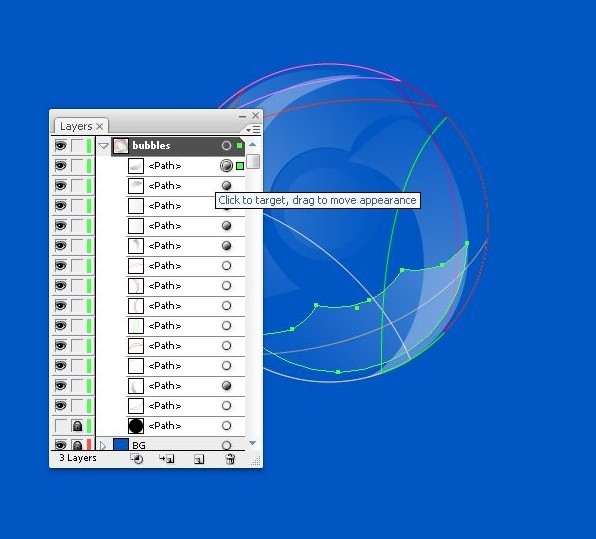Image resolution: width=596 pixels, height=539 pixels.
Task: Hide the bubbles layer with eye icon
Action: coord(60,146)
